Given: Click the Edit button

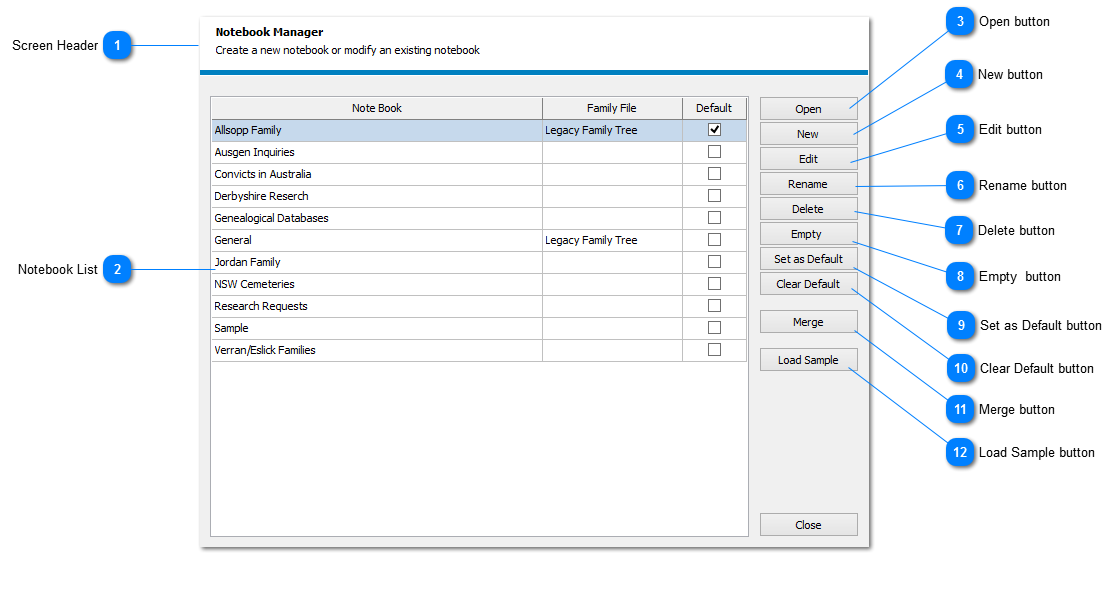Looking at the screenshot, I should point(808,158).
